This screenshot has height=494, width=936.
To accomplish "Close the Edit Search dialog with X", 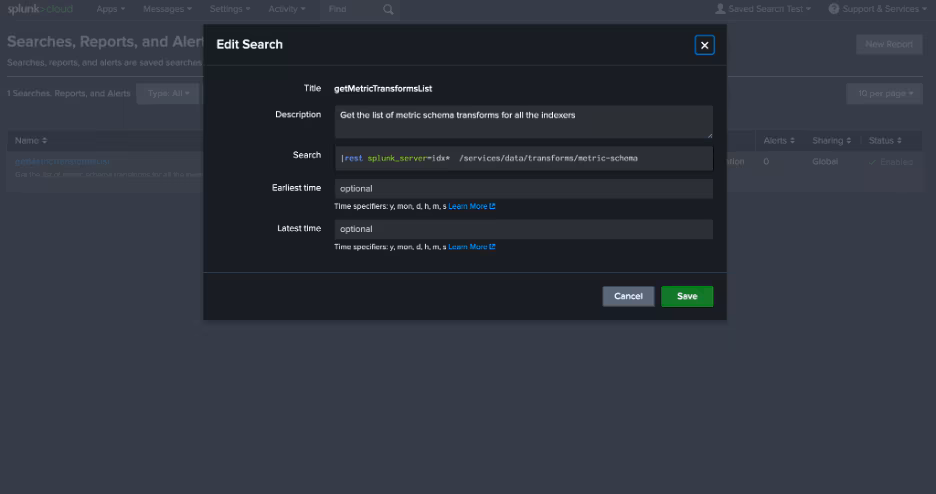I will pyautogui.click(x=704, y=45).
